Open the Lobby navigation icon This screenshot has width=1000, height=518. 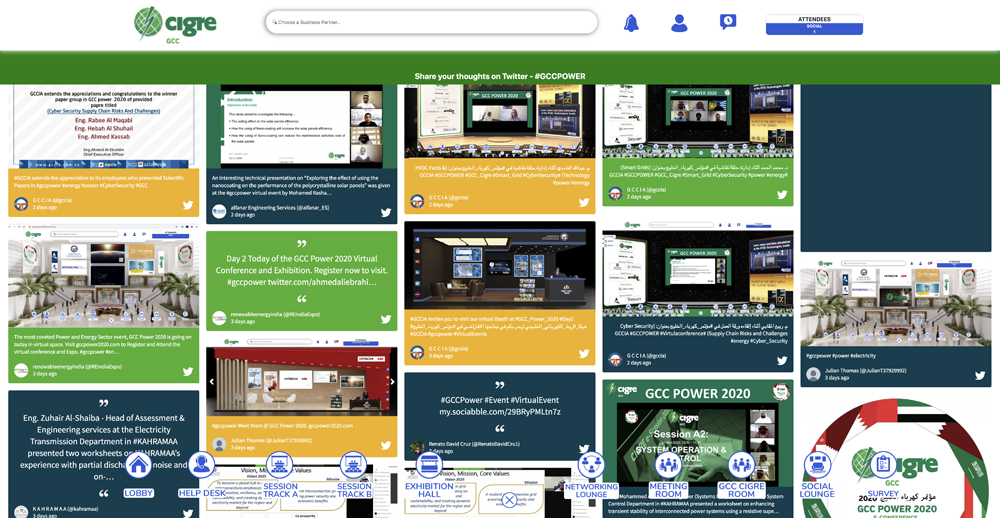(138, 466)
